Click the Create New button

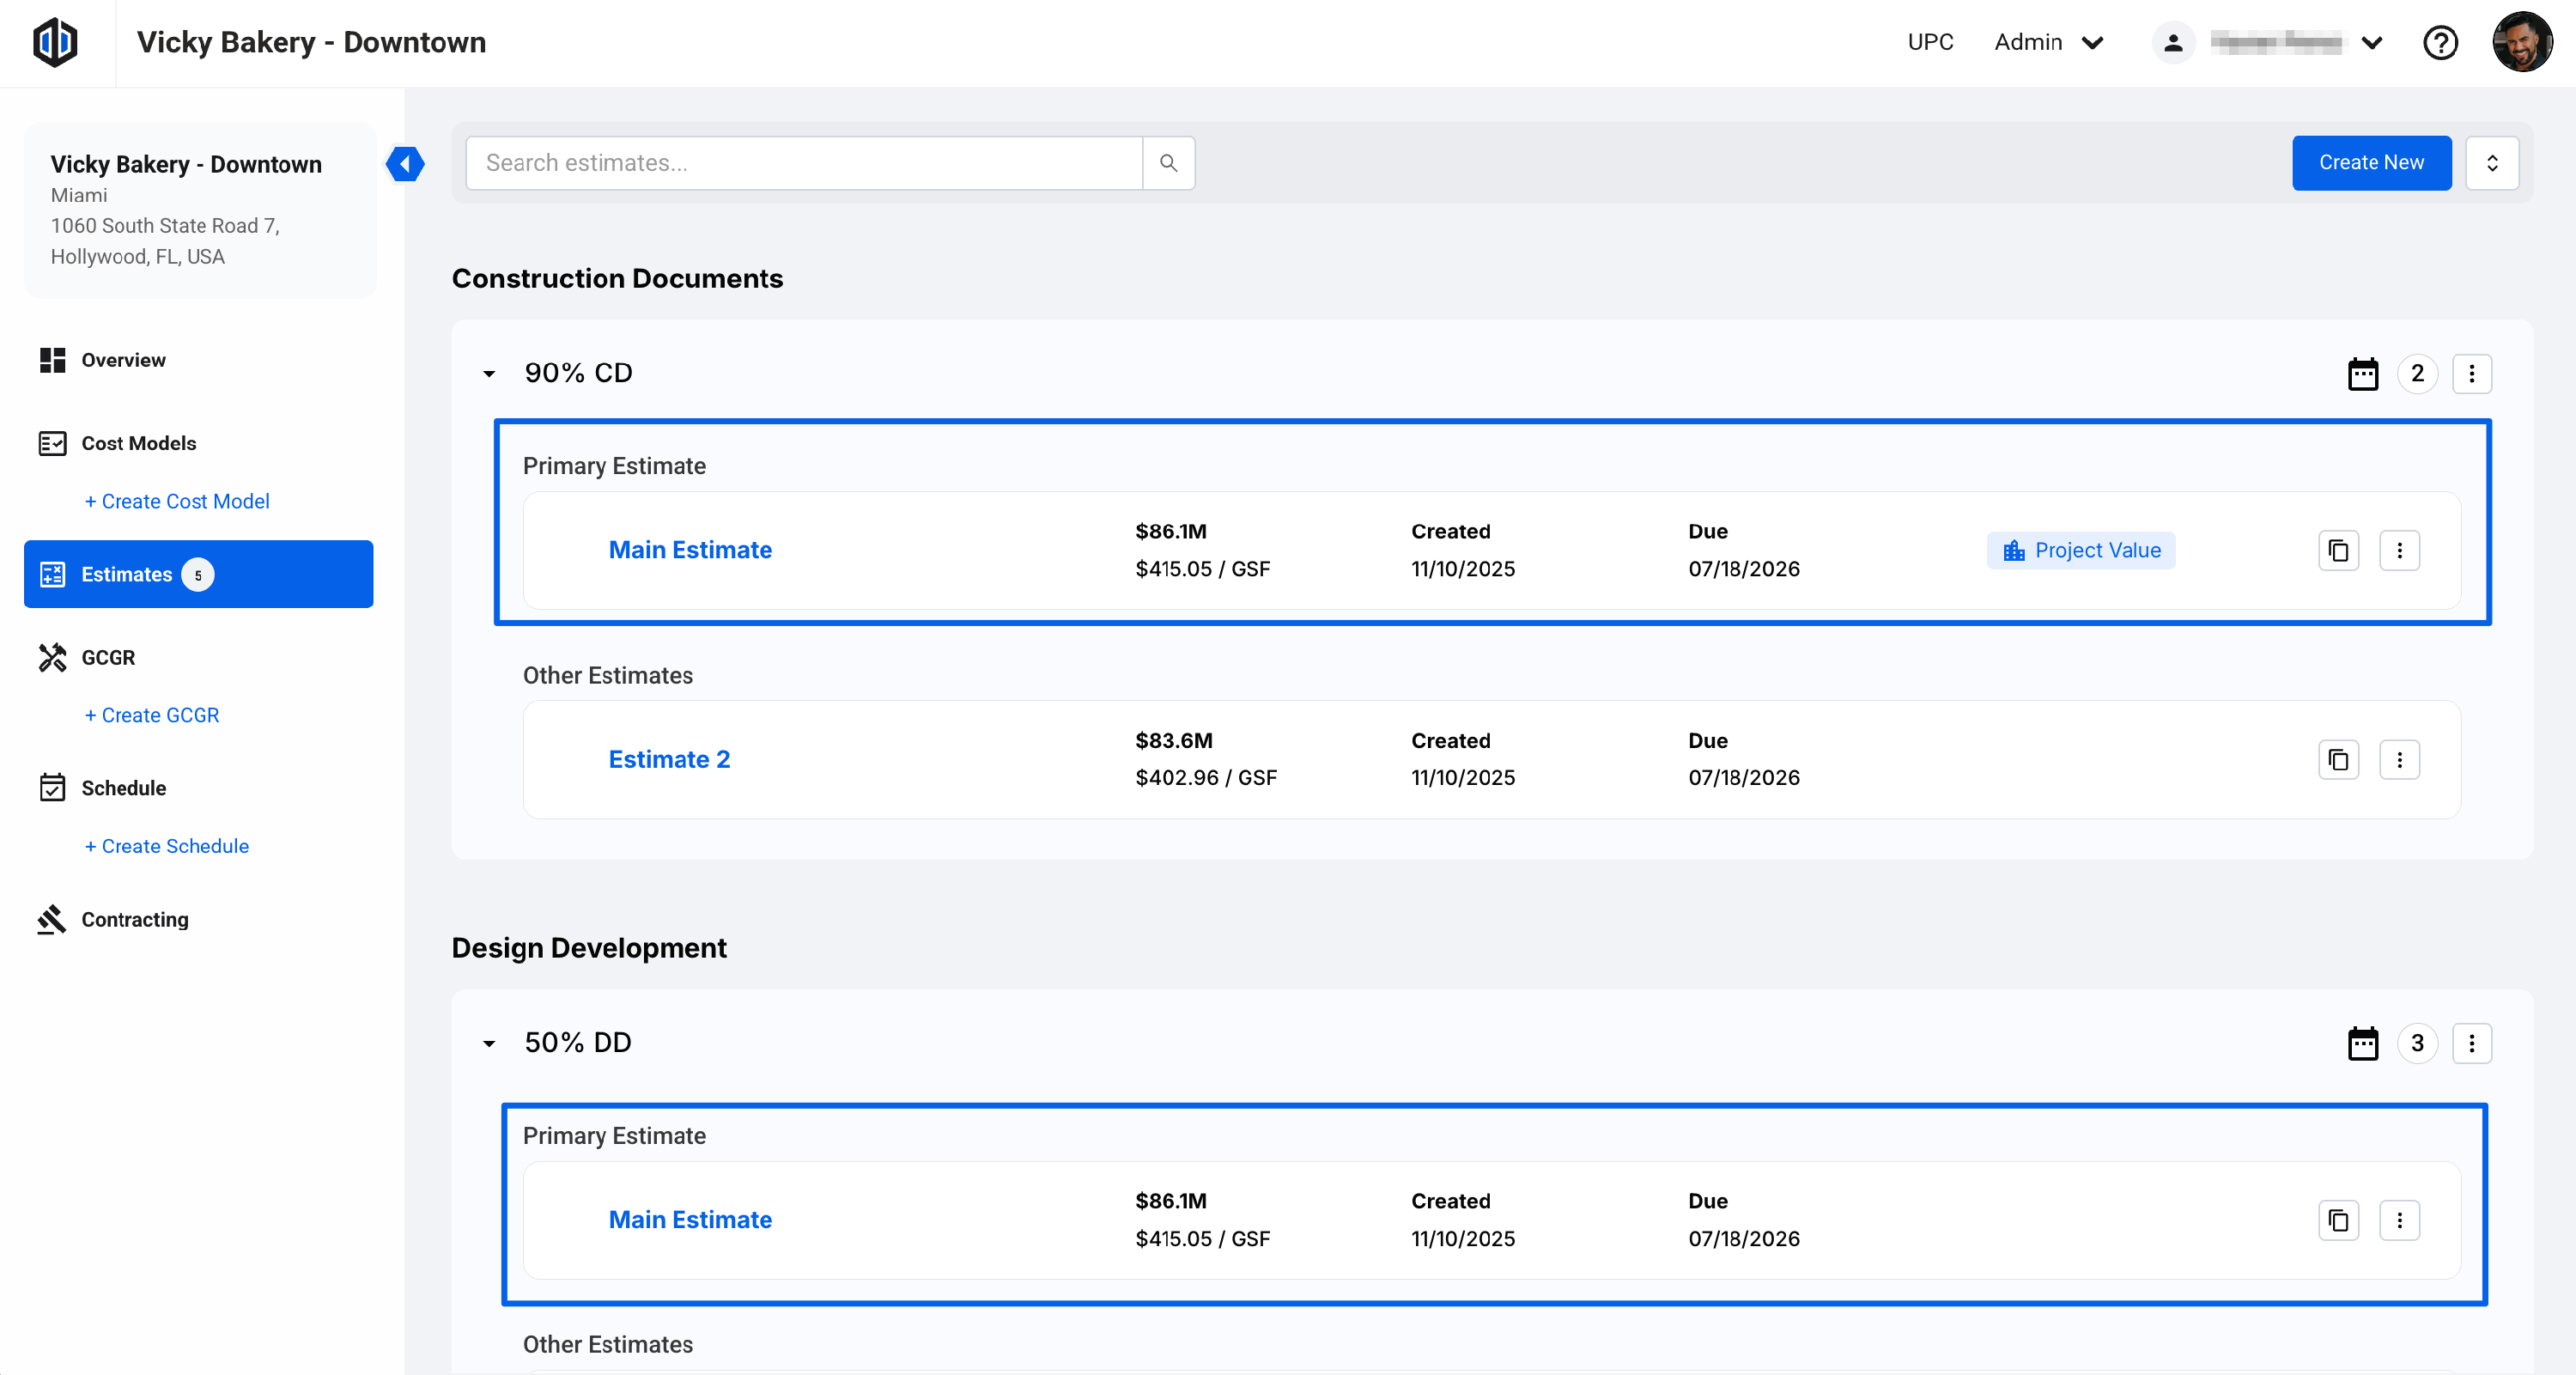(x=2370, y=163)
